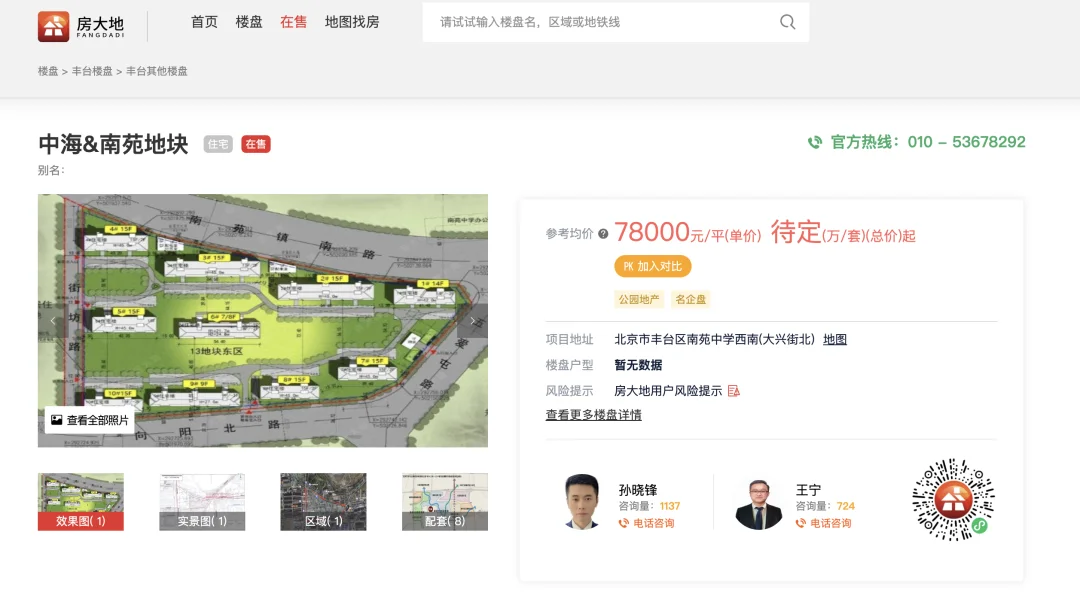The width and height of the screenshot is (1080, 614).
Task: Click the 公园地产 tag
Action: coord(638,299)
